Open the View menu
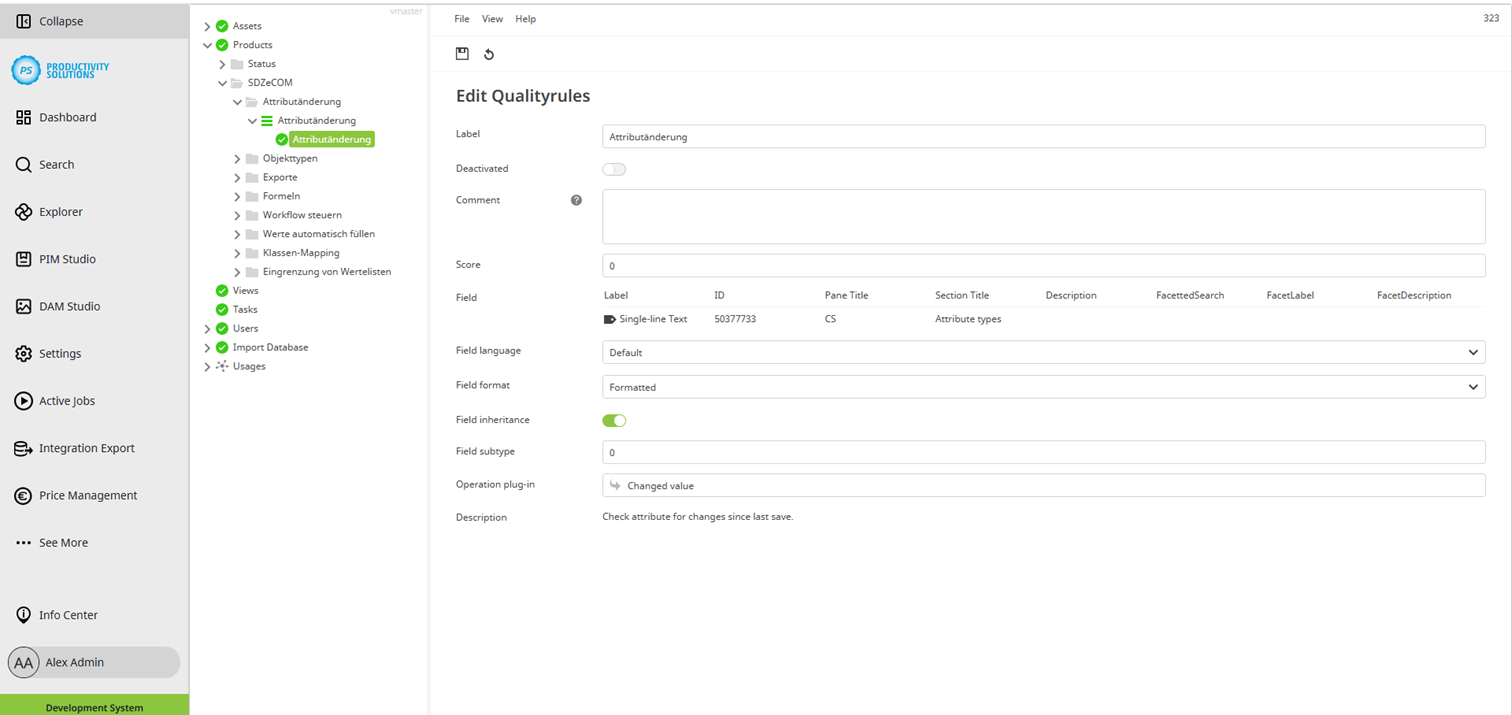The width and height of the screenshot is (1512, 715). [x=492, y=18]
